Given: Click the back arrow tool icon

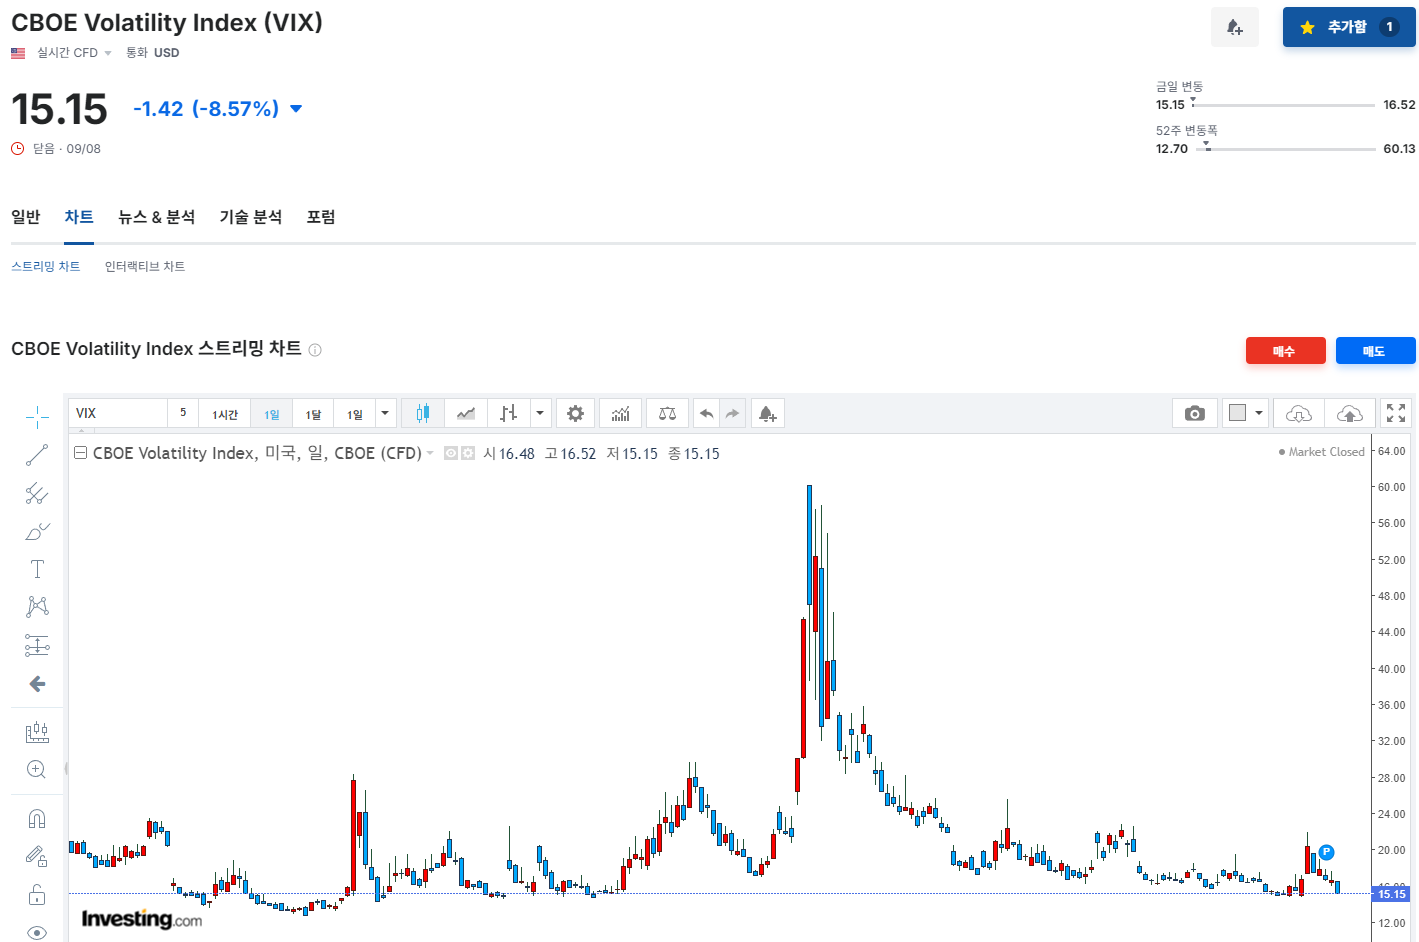Looking at the screenshot, I should click(37, 684).
